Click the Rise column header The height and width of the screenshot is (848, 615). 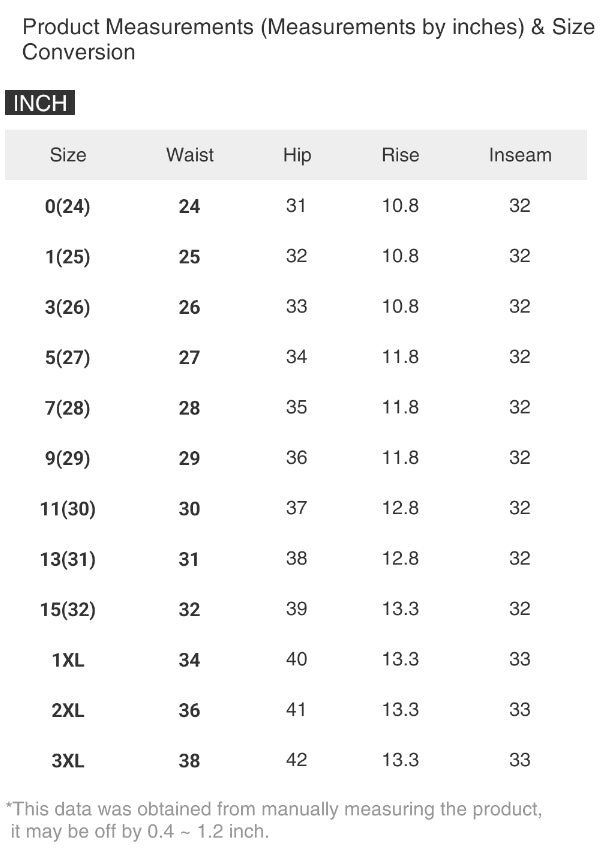point(400,155)
